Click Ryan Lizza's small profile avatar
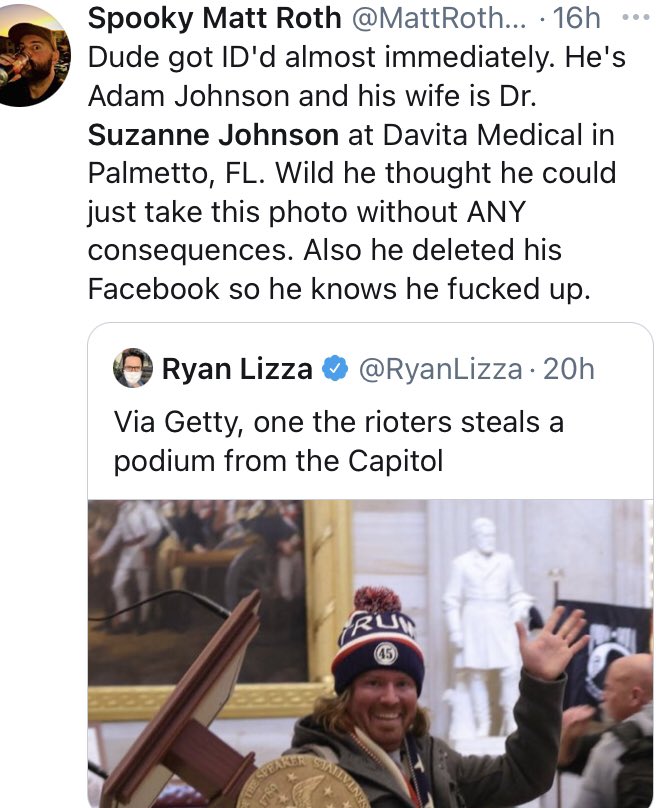The width and height of the screenshot is (668, 808). point(133,368)
